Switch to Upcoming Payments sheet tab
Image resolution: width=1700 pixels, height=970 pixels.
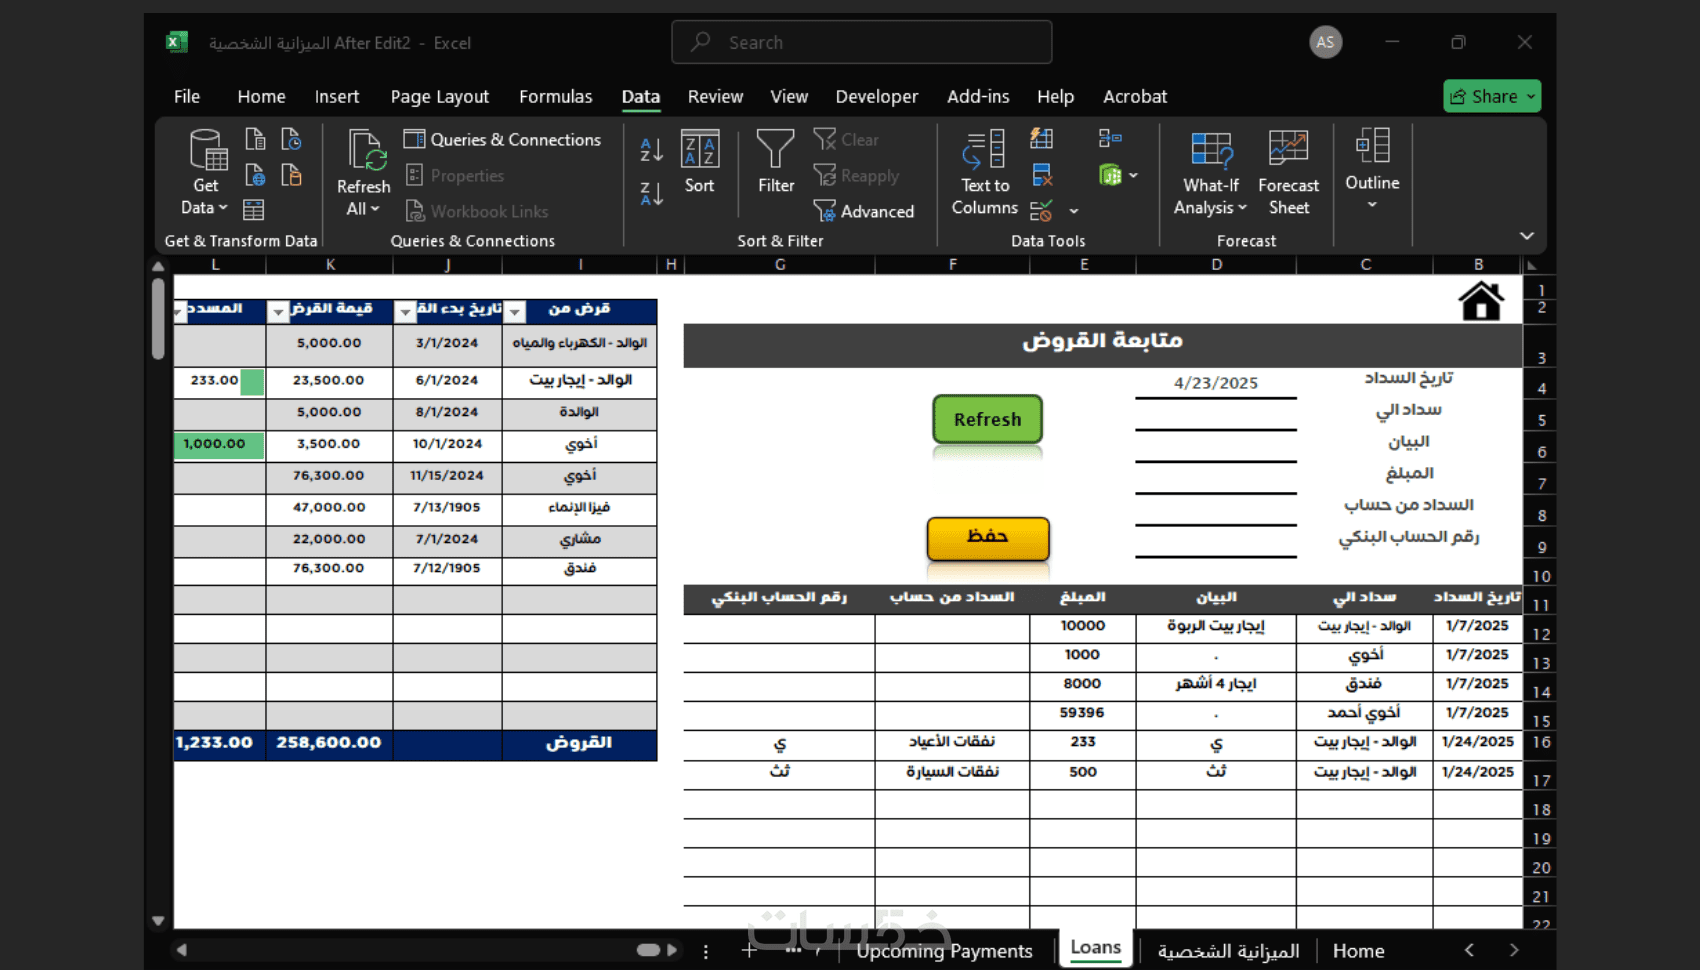pos(944,951)
